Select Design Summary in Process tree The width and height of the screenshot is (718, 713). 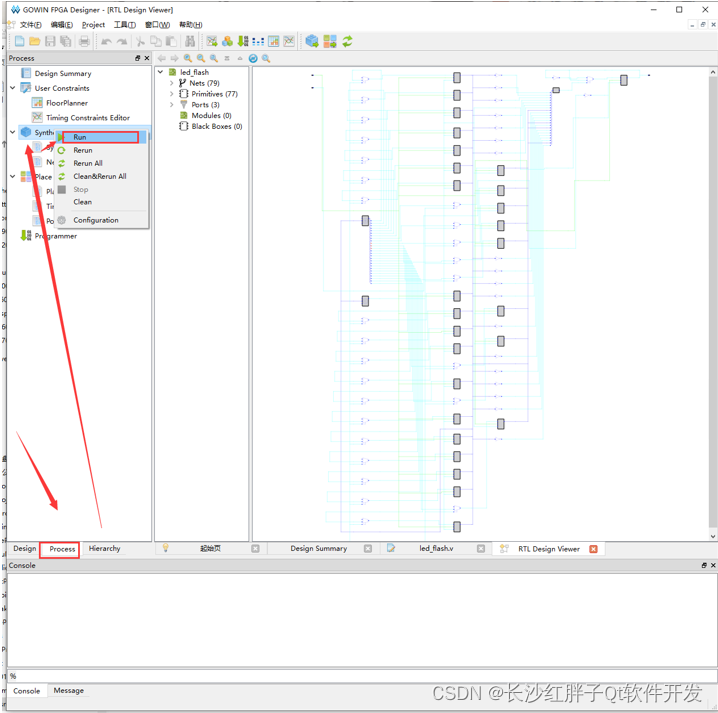(63, 73)
